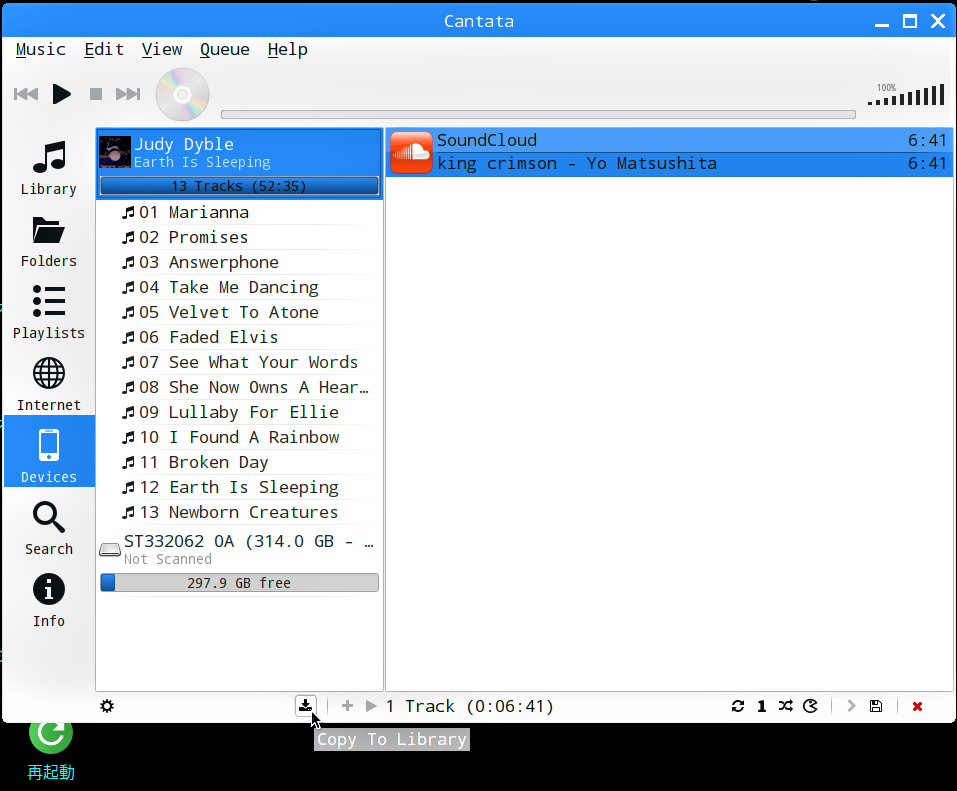Toggle single track mode

tap(762, 706)
